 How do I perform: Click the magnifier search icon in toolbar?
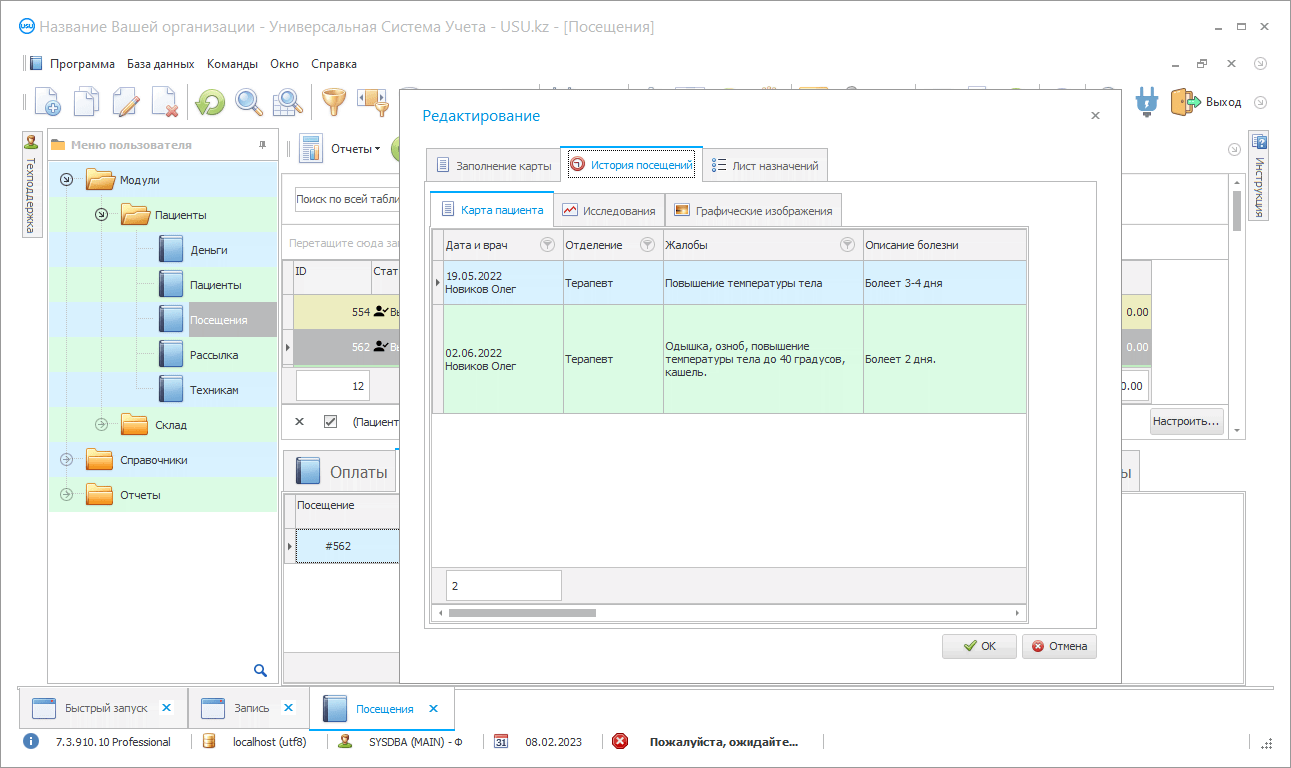click(x=248, y=101)
